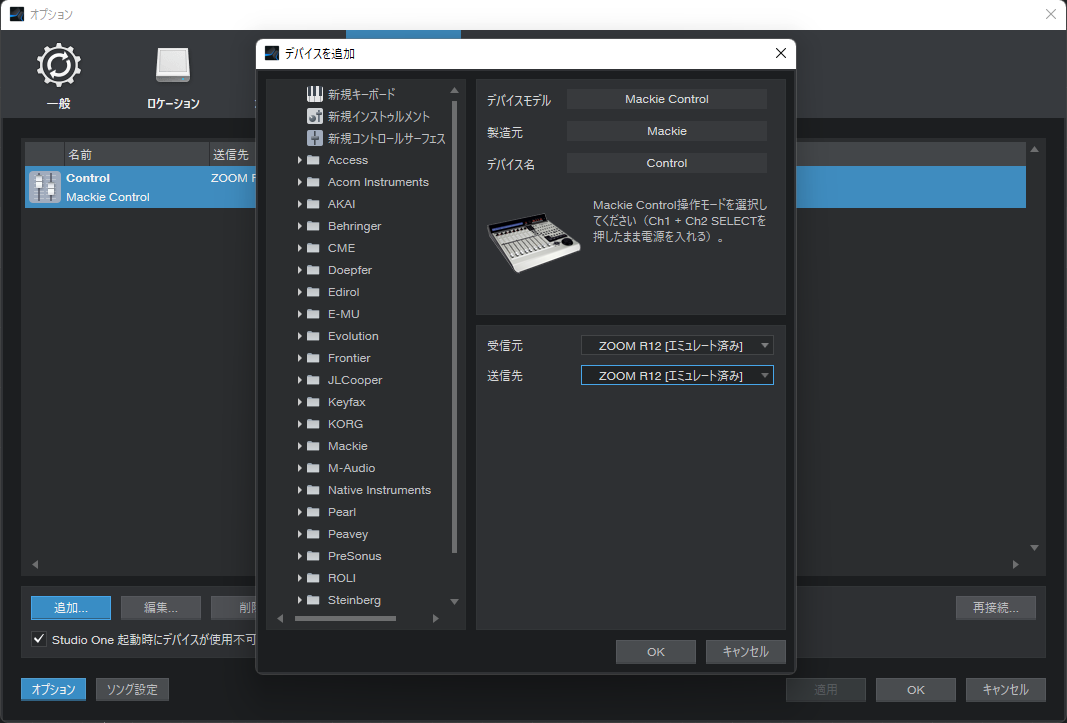
Task: Open the 一般 (General) settings gear icon
Action: [x=59, y=65]
